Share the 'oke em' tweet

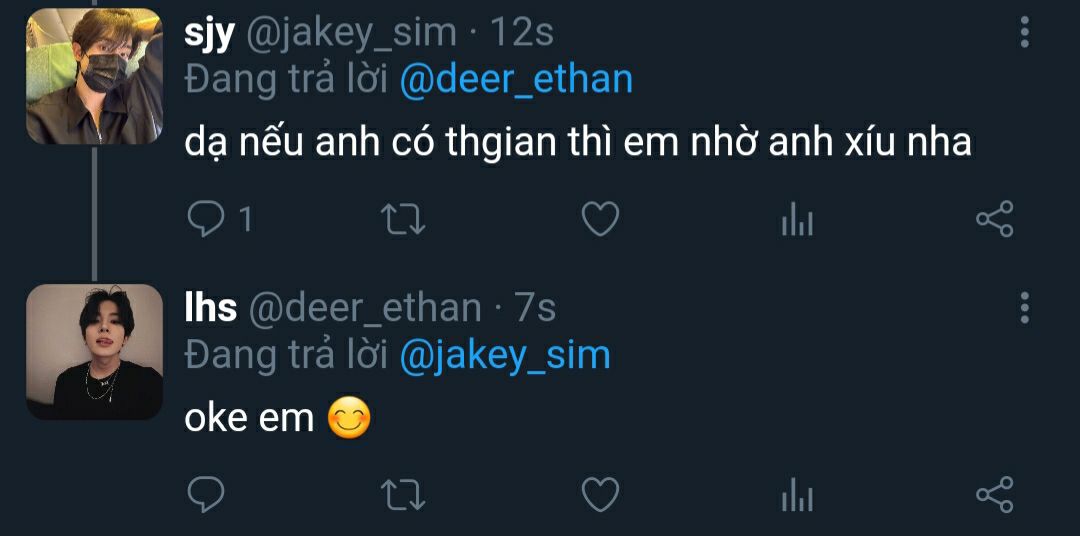[x=995, y=495]
